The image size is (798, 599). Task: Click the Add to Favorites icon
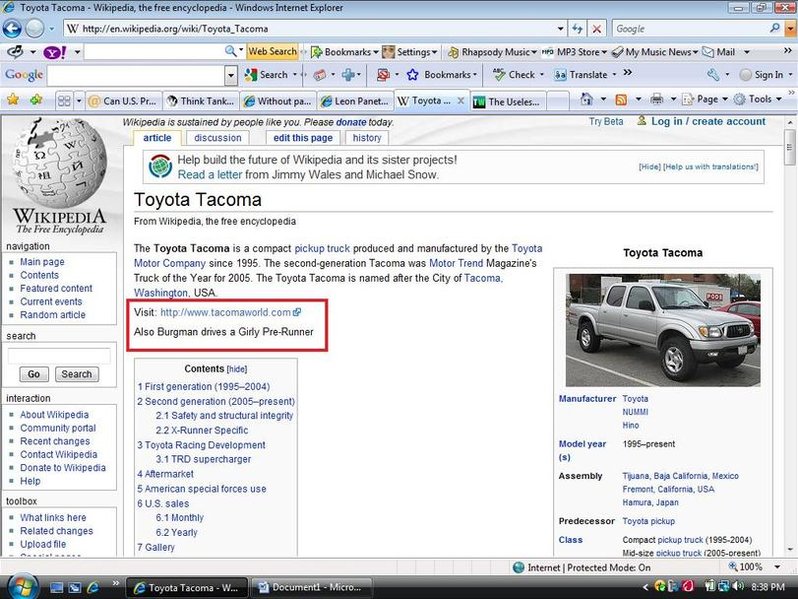pos(36,100)
